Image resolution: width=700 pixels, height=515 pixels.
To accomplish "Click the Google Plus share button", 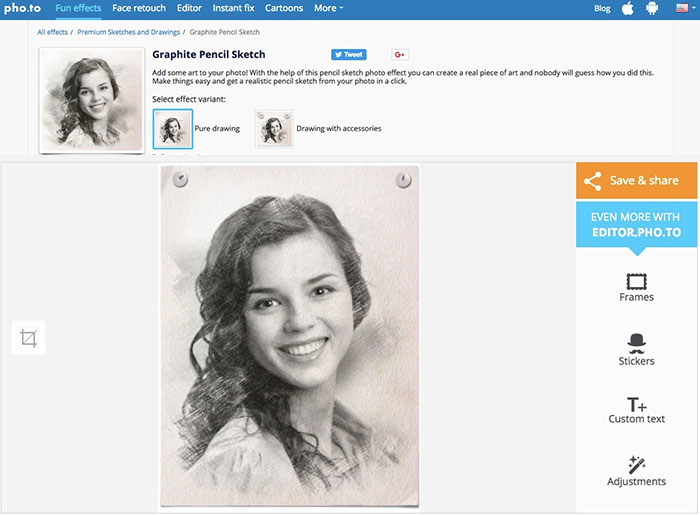I will click(400, 54).
